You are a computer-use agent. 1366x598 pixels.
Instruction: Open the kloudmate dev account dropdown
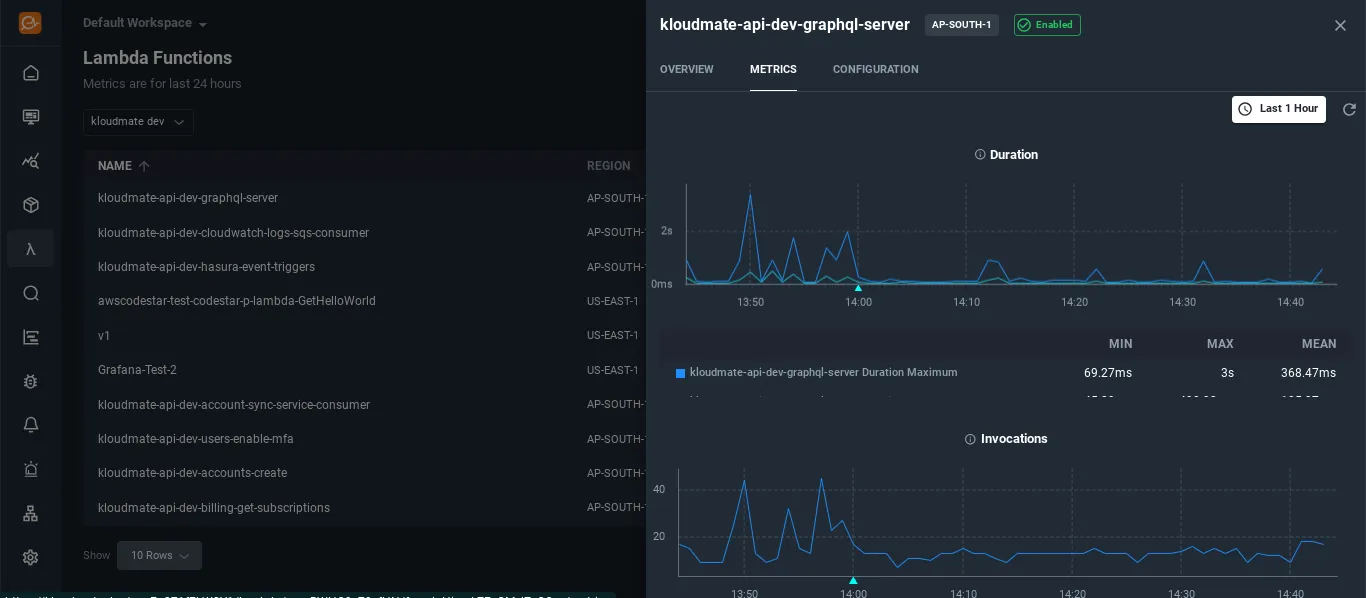coord(138,122)
